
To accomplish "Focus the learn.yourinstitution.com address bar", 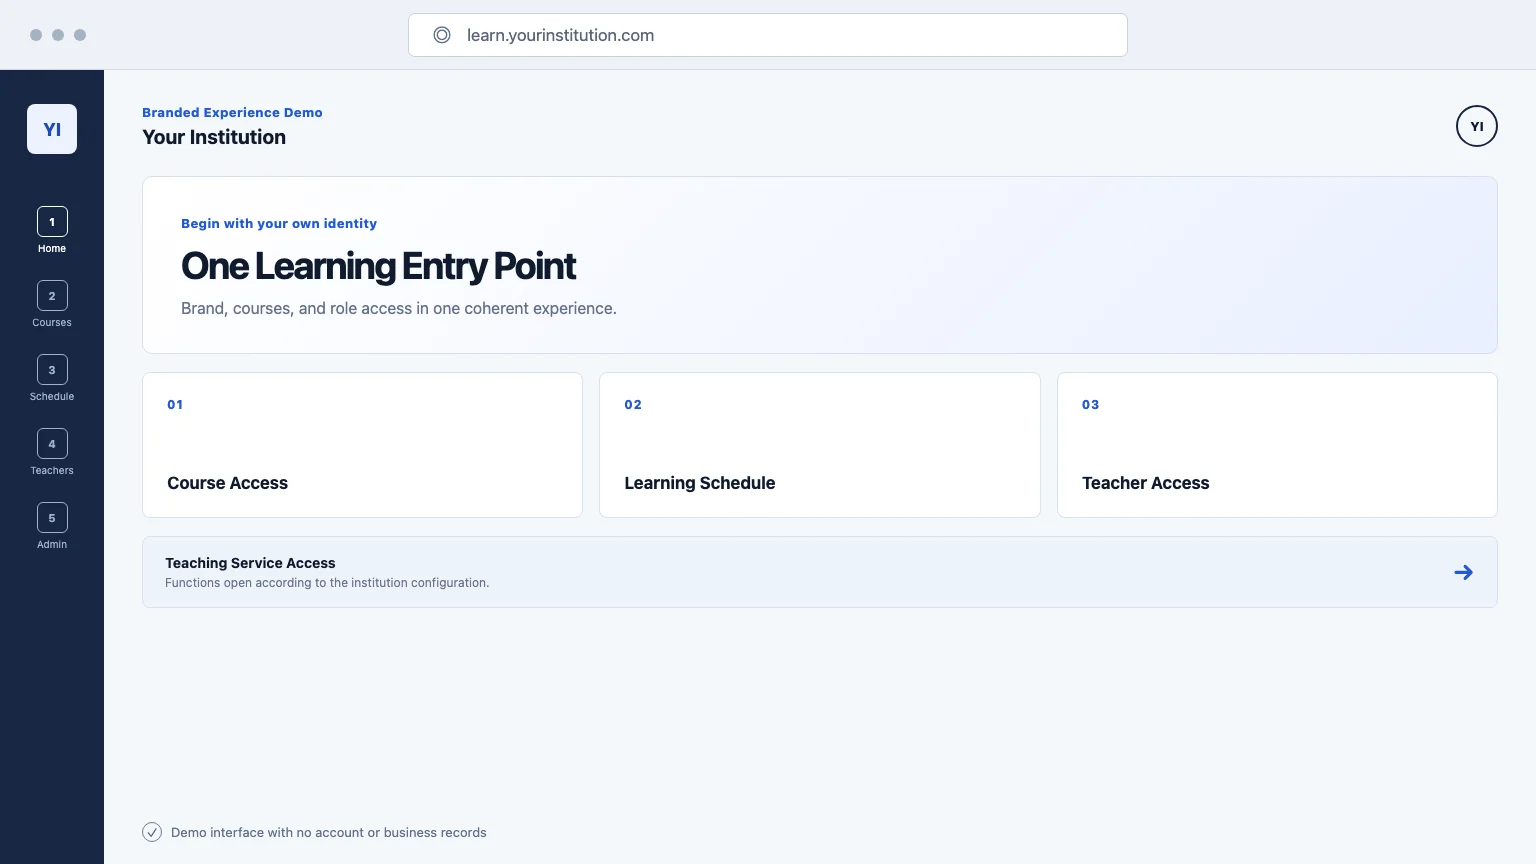I will (768, 35).
